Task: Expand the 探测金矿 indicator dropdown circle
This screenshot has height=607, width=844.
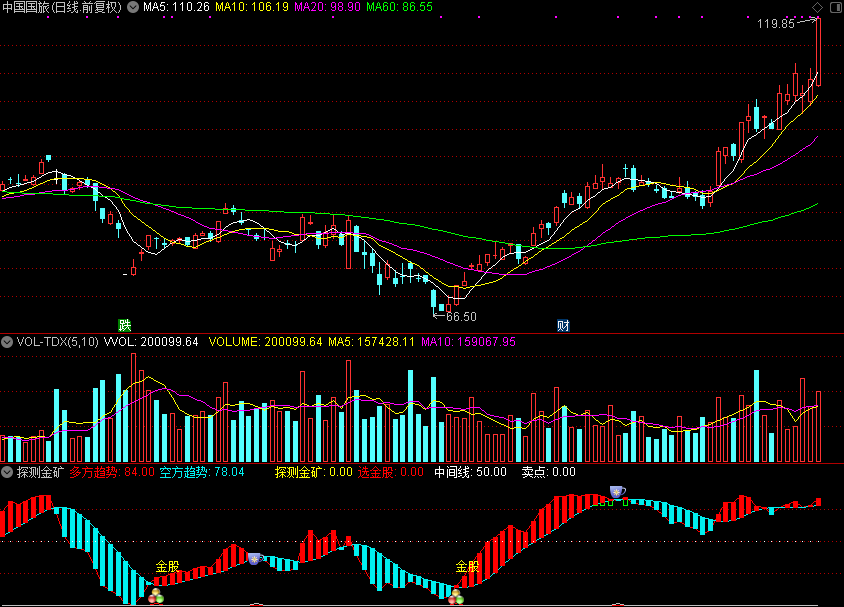Action: point(7,472)
